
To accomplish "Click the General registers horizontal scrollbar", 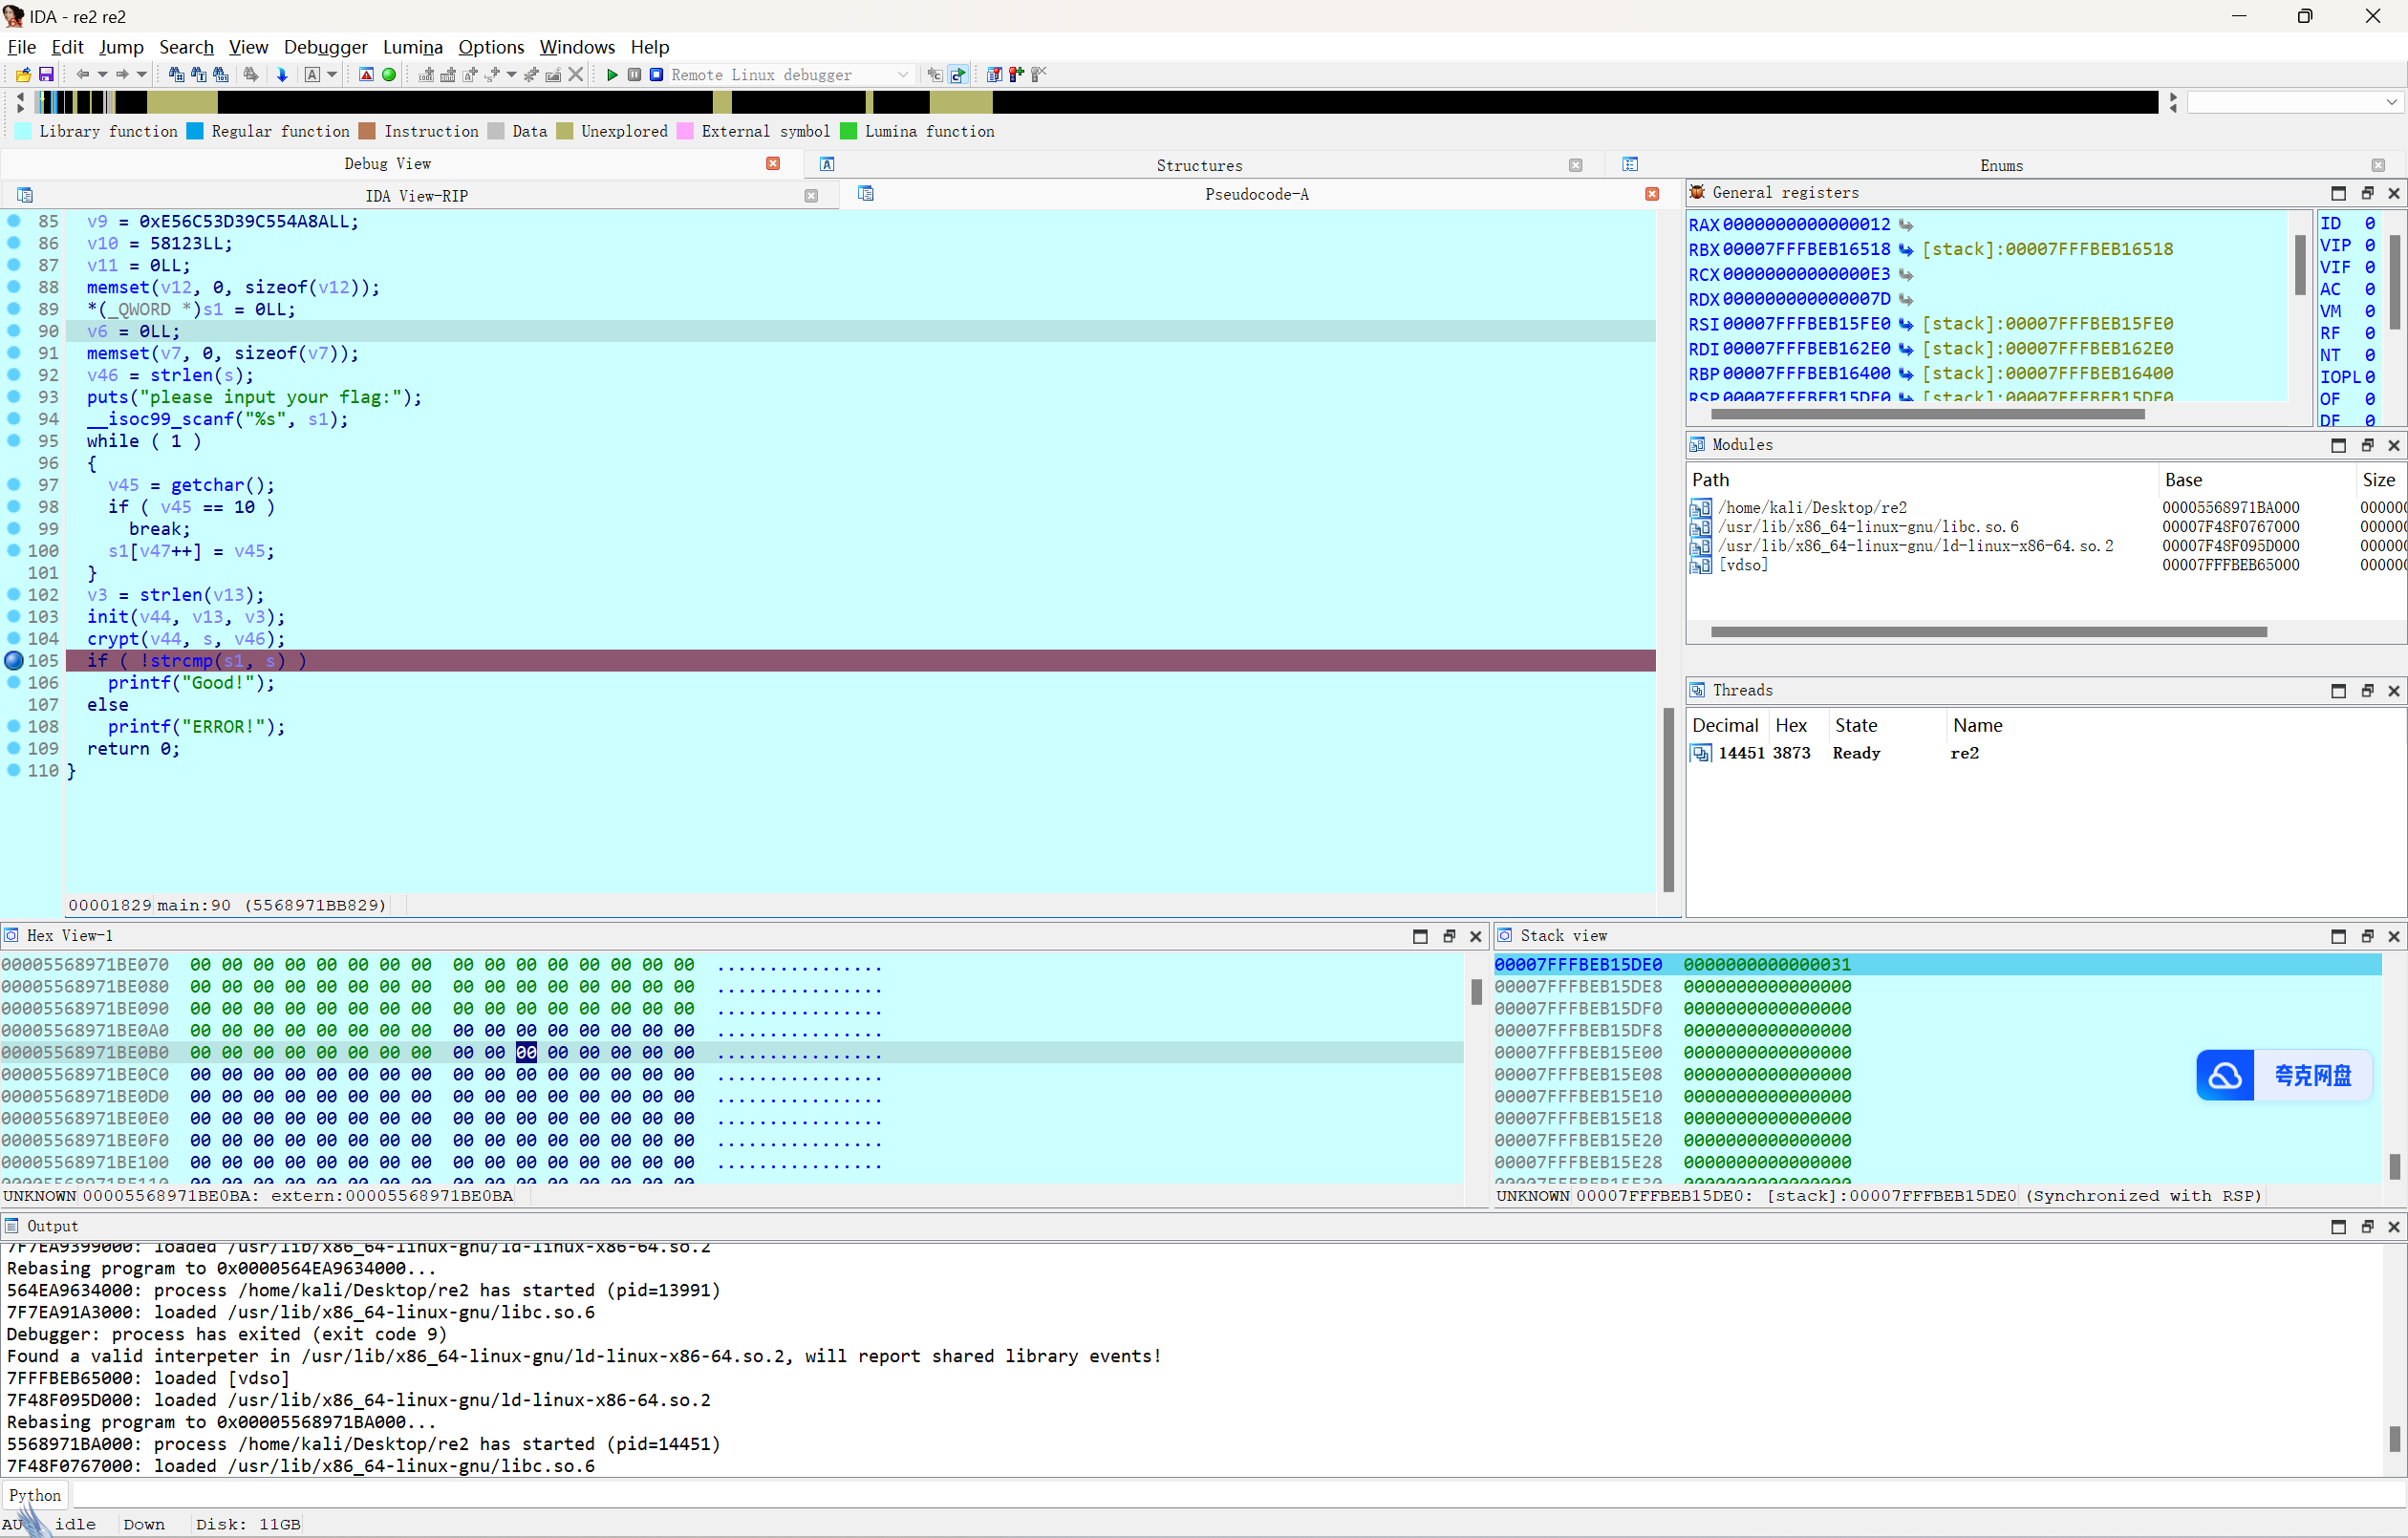I will pos(1927,414).
